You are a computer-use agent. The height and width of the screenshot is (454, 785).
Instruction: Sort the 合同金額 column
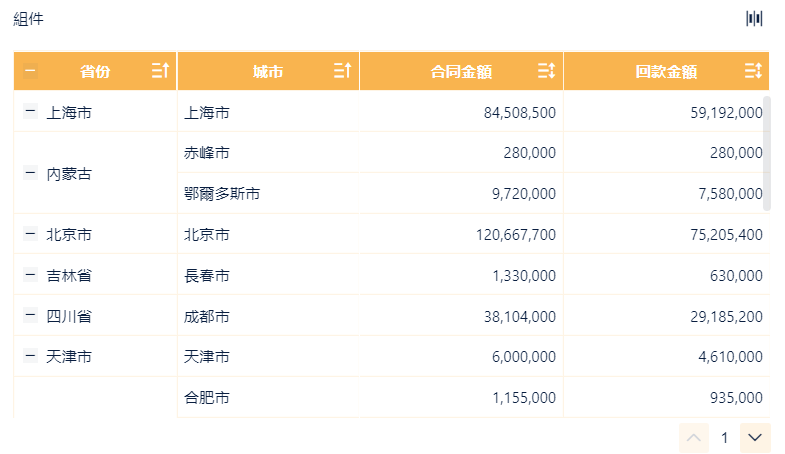point(546,71)
